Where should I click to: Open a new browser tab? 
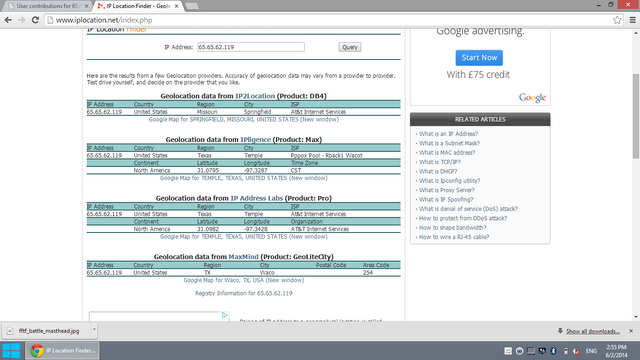(191, 6)
